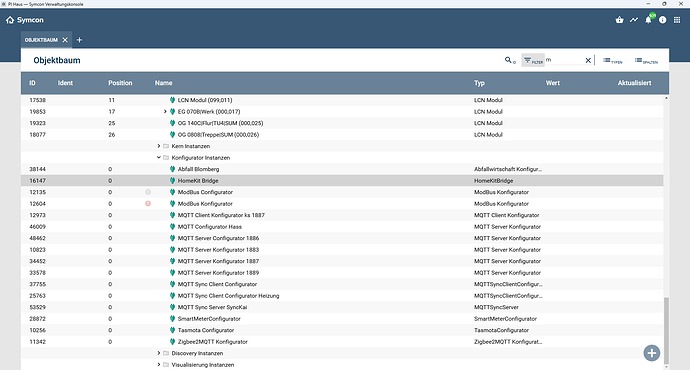The height and width of the screenshot is (370, 690).
Task: Click ID 37755 cell
Action: point(37,284)
